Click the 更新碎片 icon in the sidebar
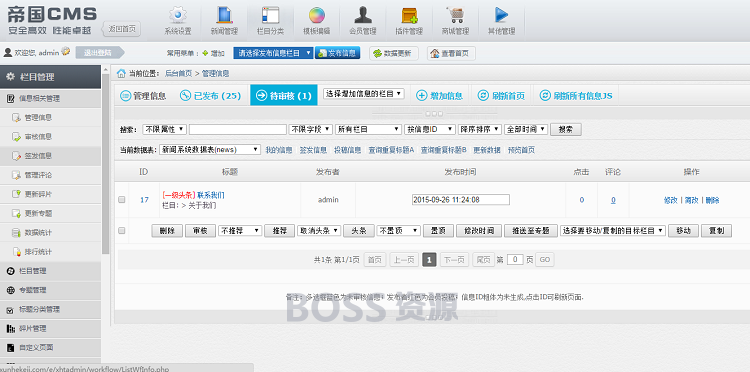Viewport: 750px width, 372px height. point(16,194)
